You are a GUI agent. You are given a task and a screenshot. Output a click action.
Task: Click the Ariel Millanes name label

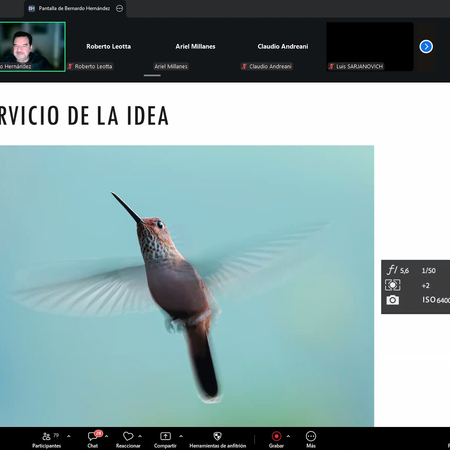171,66
